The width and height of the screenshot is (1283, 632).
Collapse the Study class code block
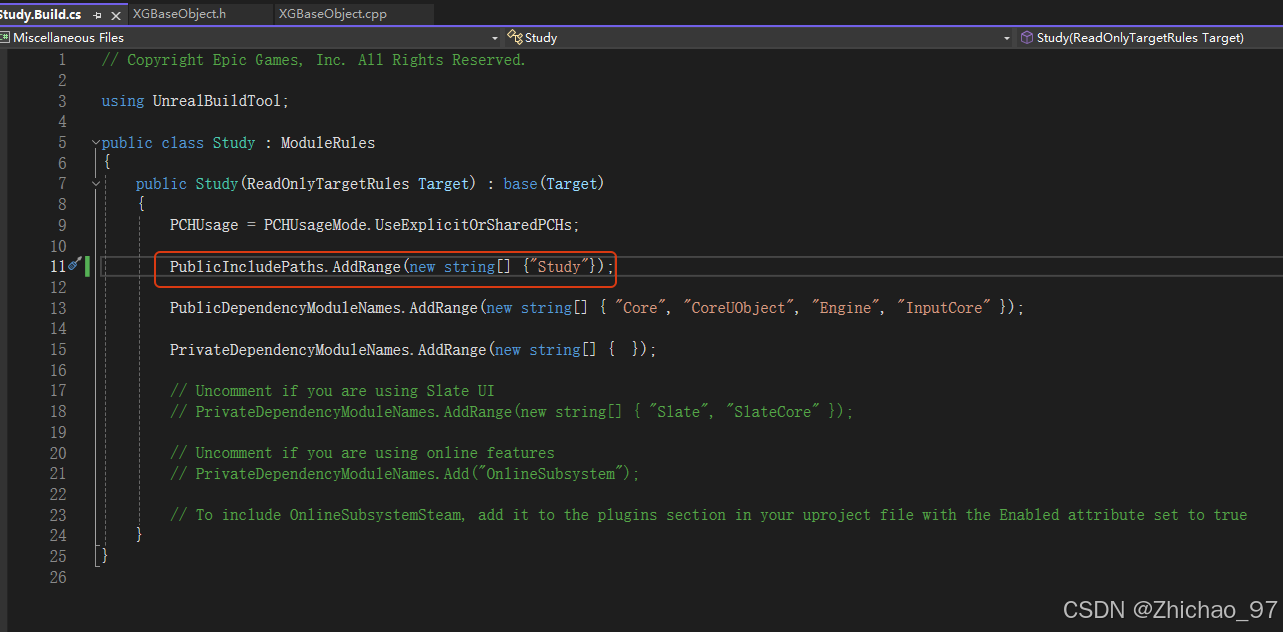96,143
